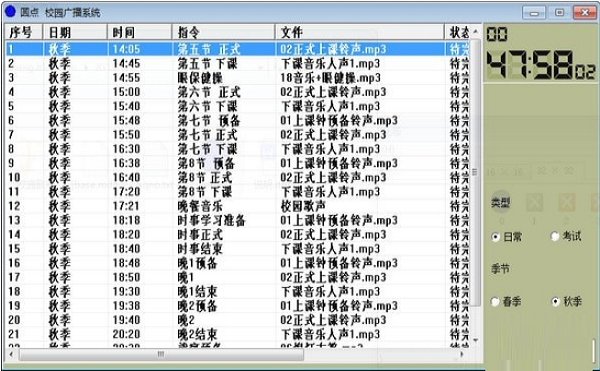Viewport: 600px width, 371px height.
Task: Select row 9 第8节 预备
Action: [237, 163]
